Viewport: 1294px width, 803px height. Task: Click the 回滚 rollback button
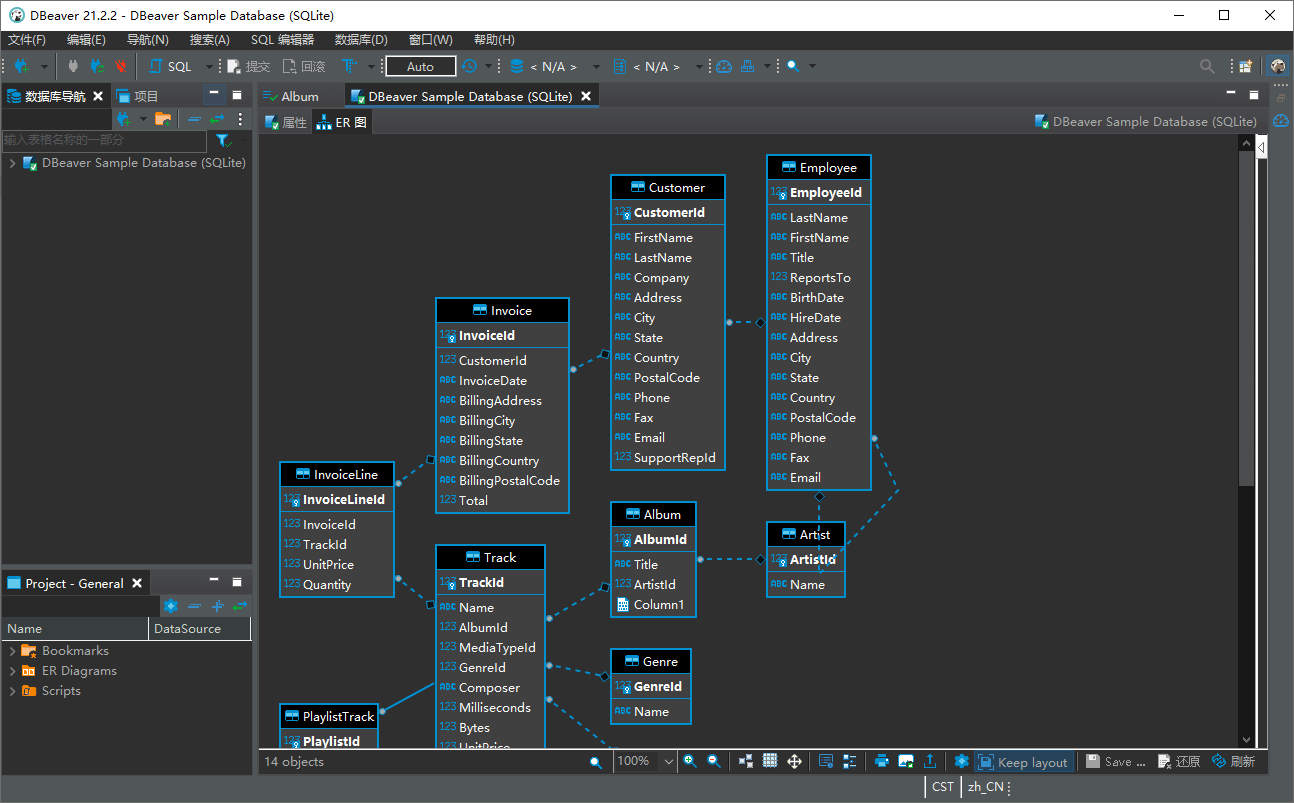pyautogui.click(x=304, y=66)
